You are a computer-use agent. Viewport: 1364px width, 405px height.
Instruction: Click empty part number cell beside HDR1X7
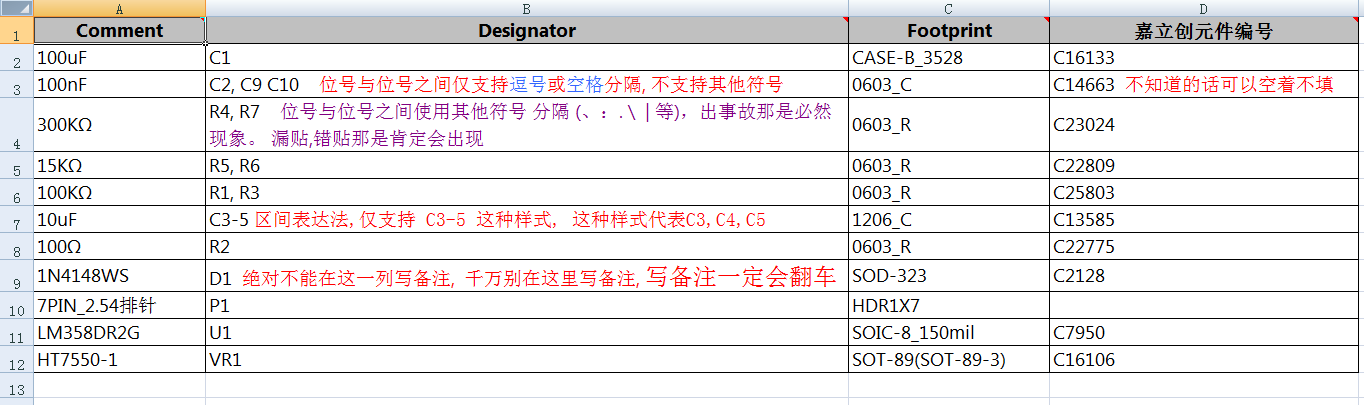1205,305
